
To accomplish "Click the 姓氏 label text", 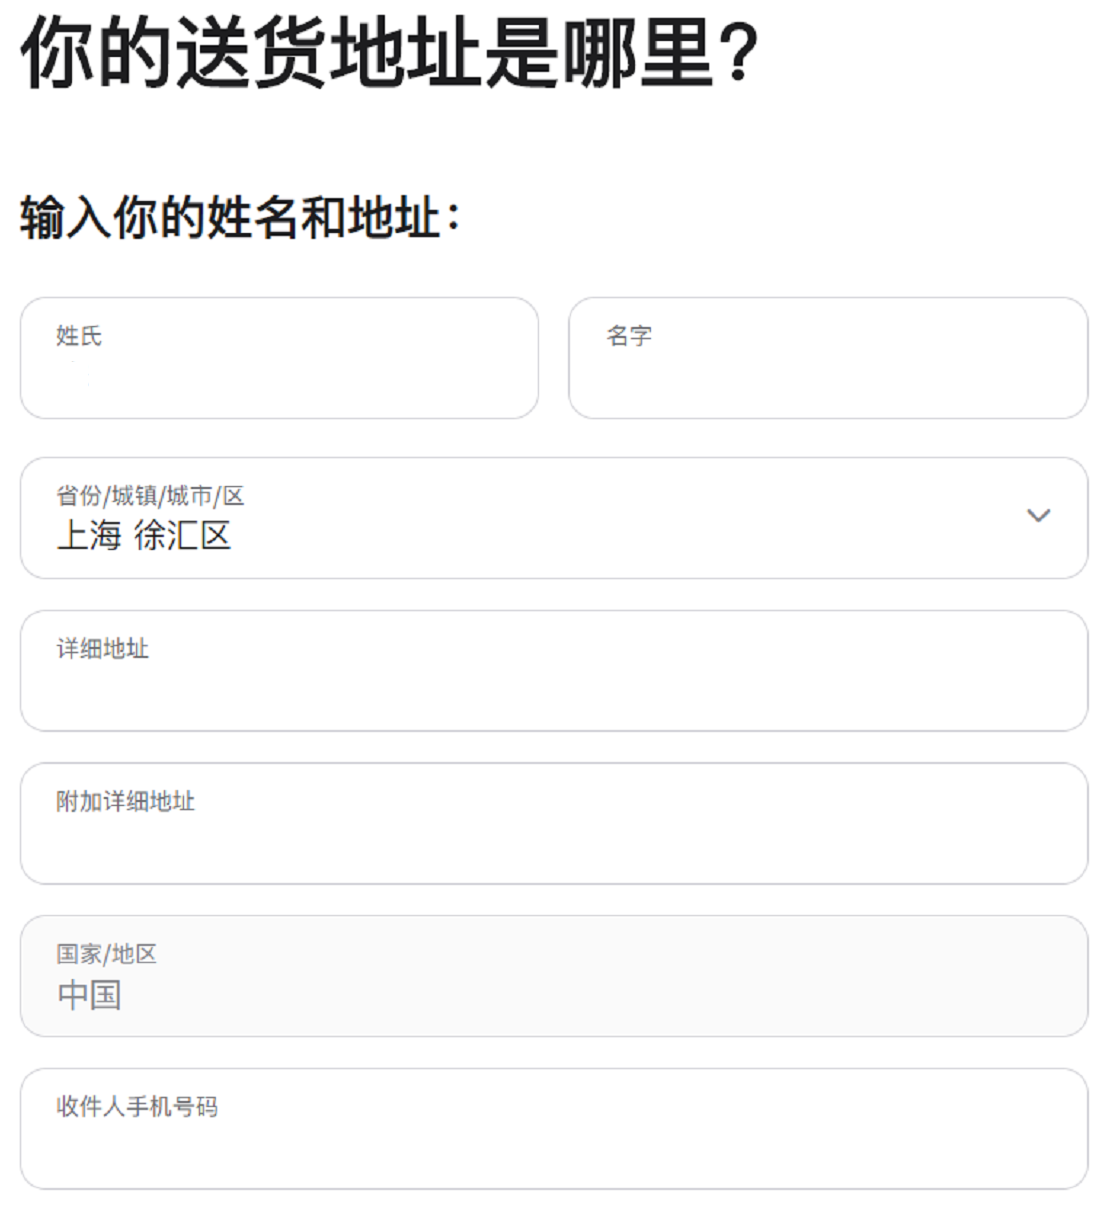I will [x=79, y=336].
